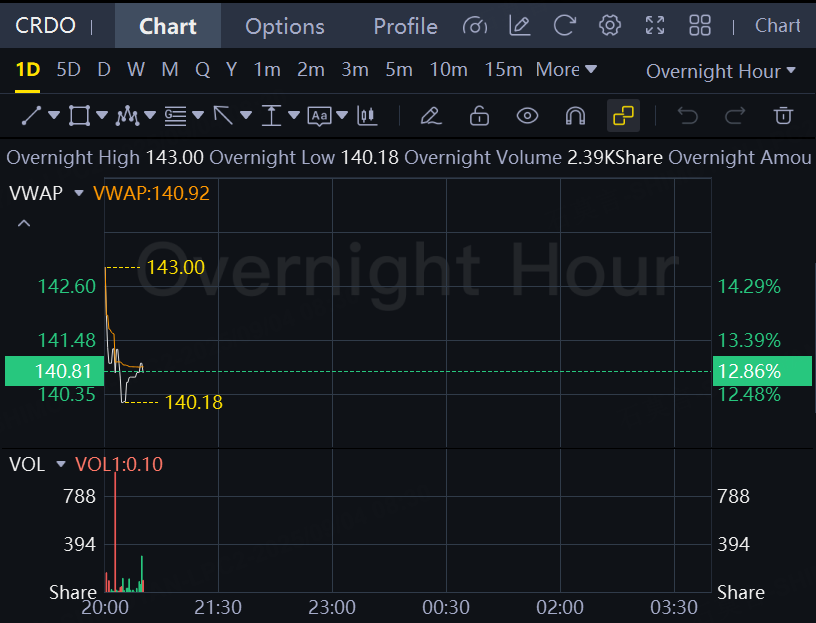Collapse the VWAP panel with chevron
Screen dimensions: 816x623
(x=24, y=223)
